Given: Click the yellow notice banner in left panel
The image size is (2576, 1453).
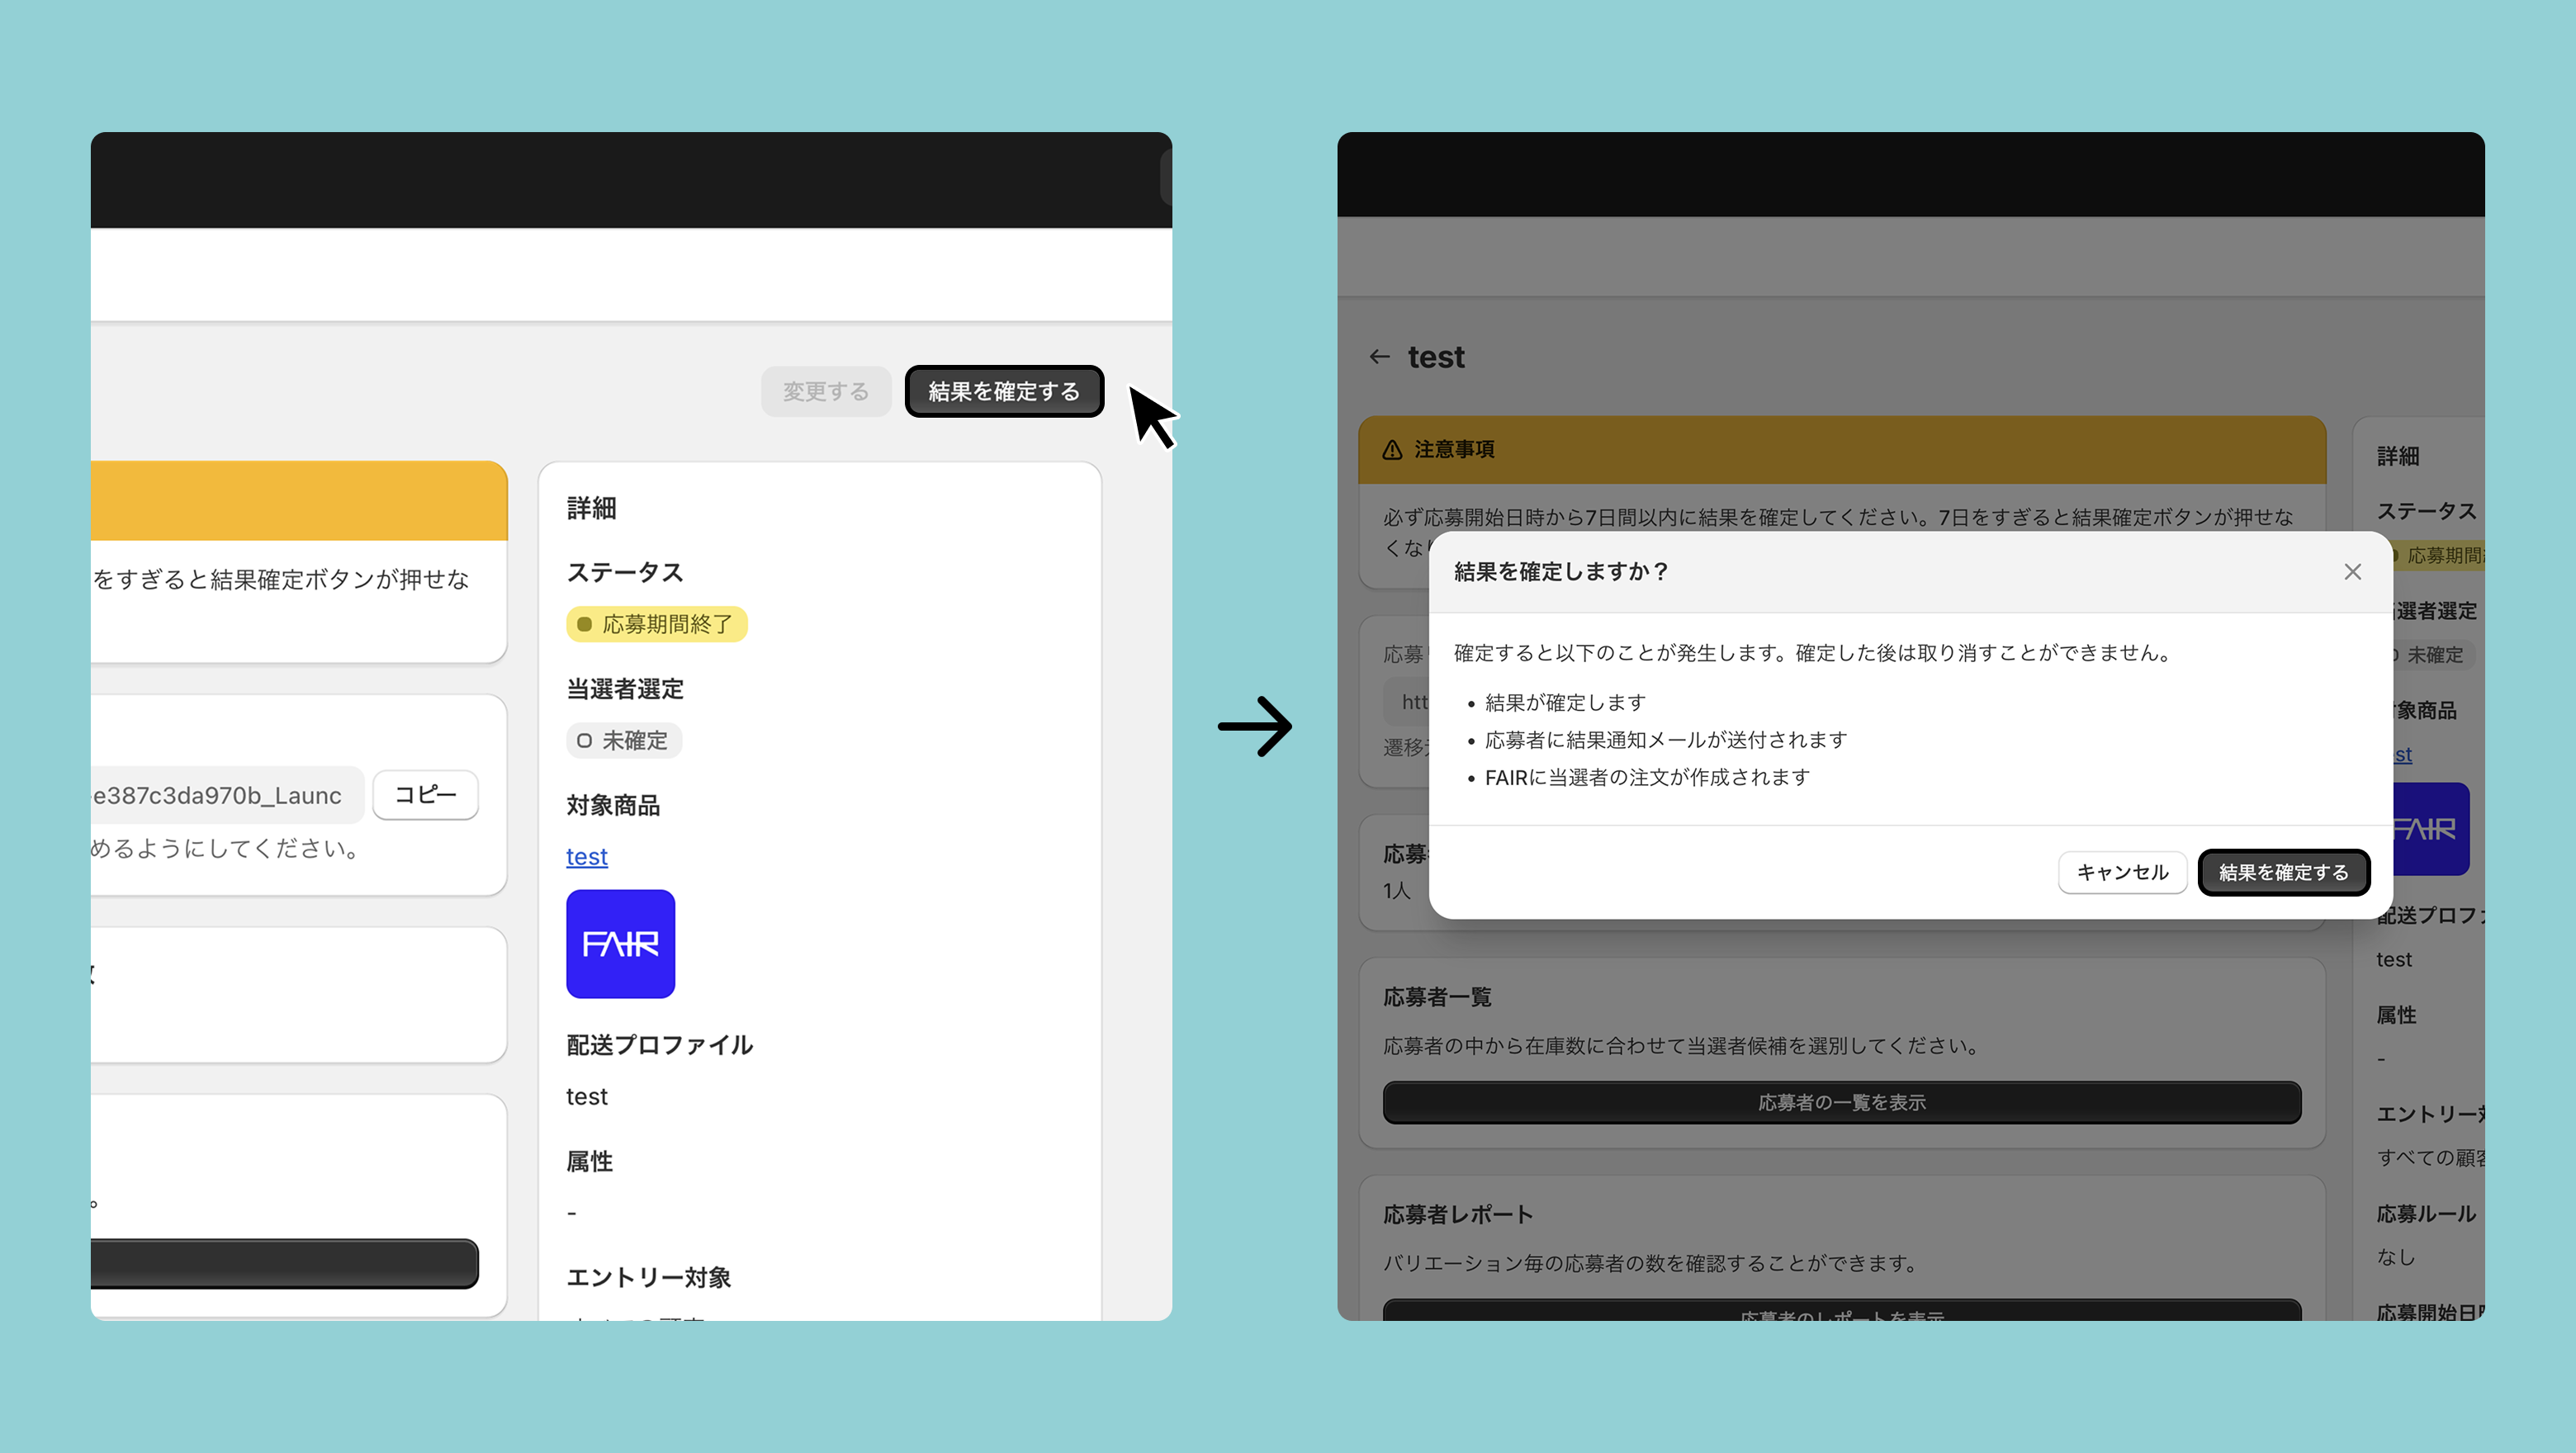Looking at the screenshot, I should point(298,500).
